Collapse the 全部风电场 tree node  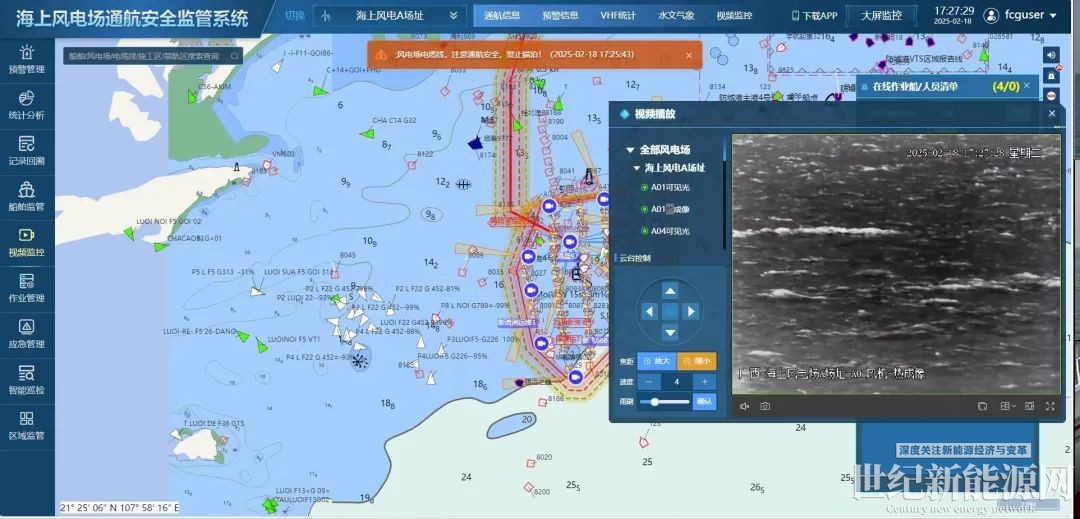coord(631,150)
